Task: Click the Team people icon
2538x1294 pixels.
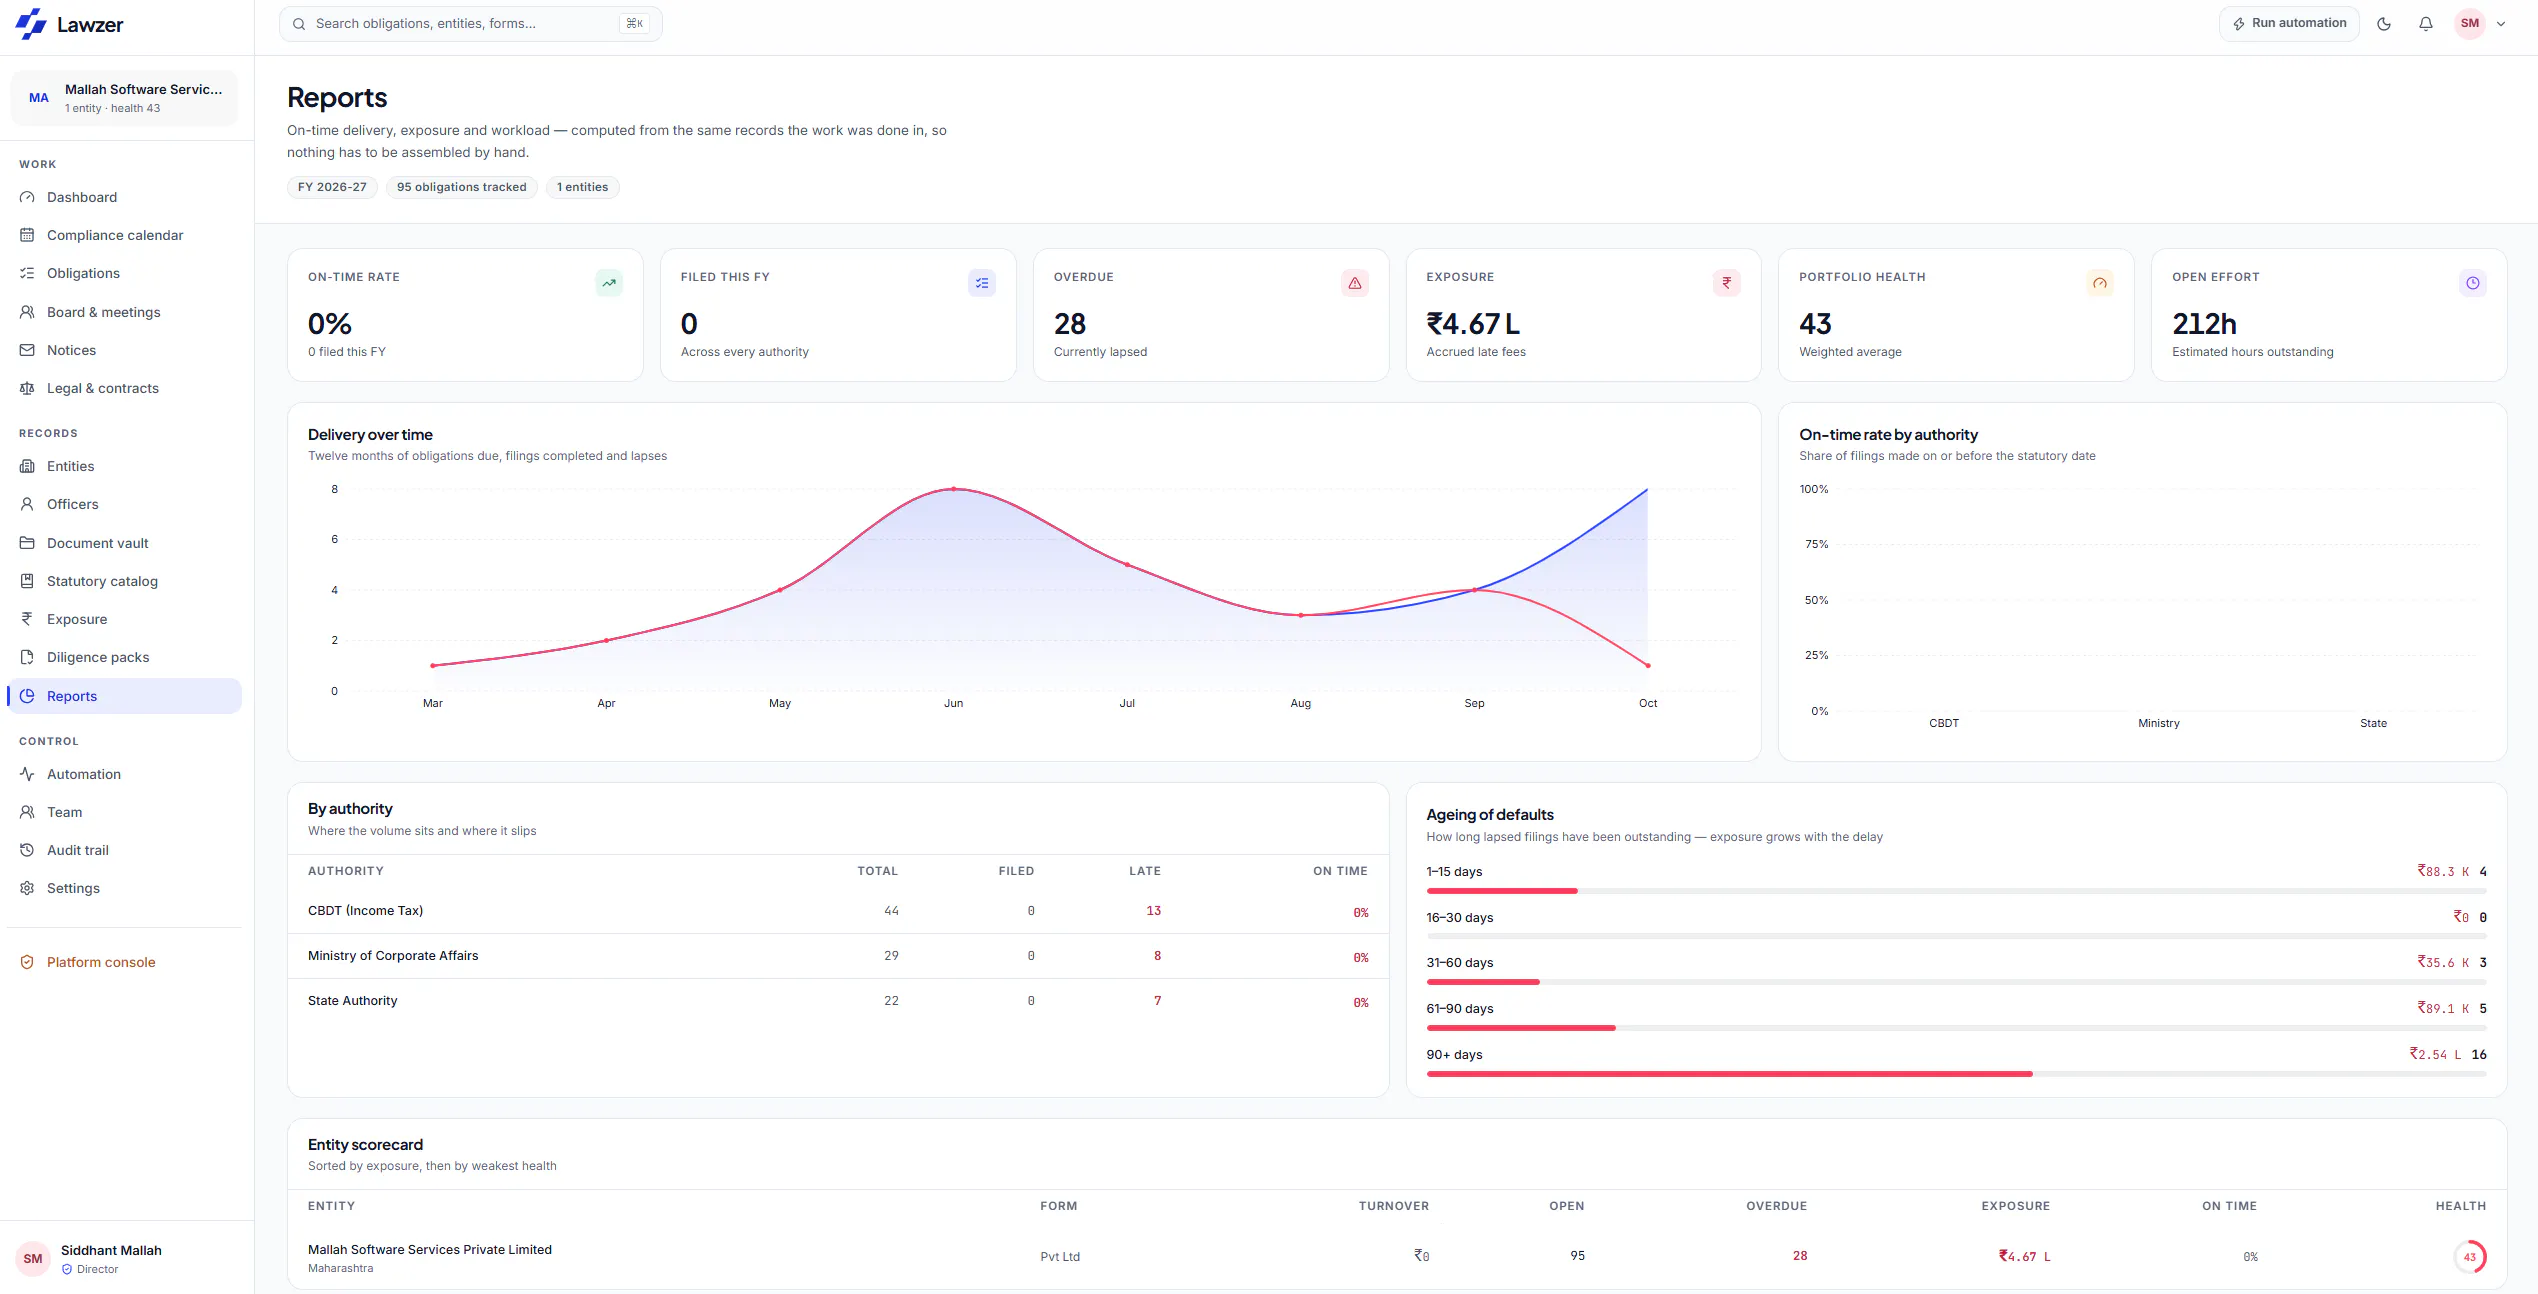Action: (x=27, y=812)
